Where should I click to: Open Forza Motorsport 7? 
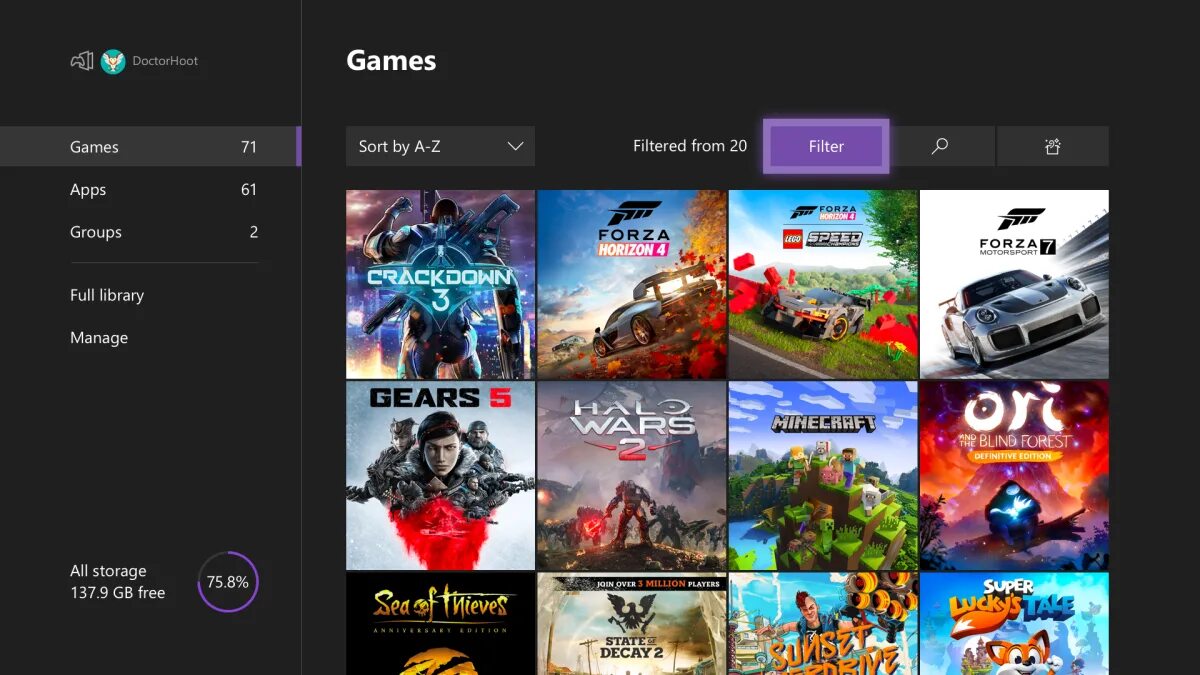point(1013,284)
